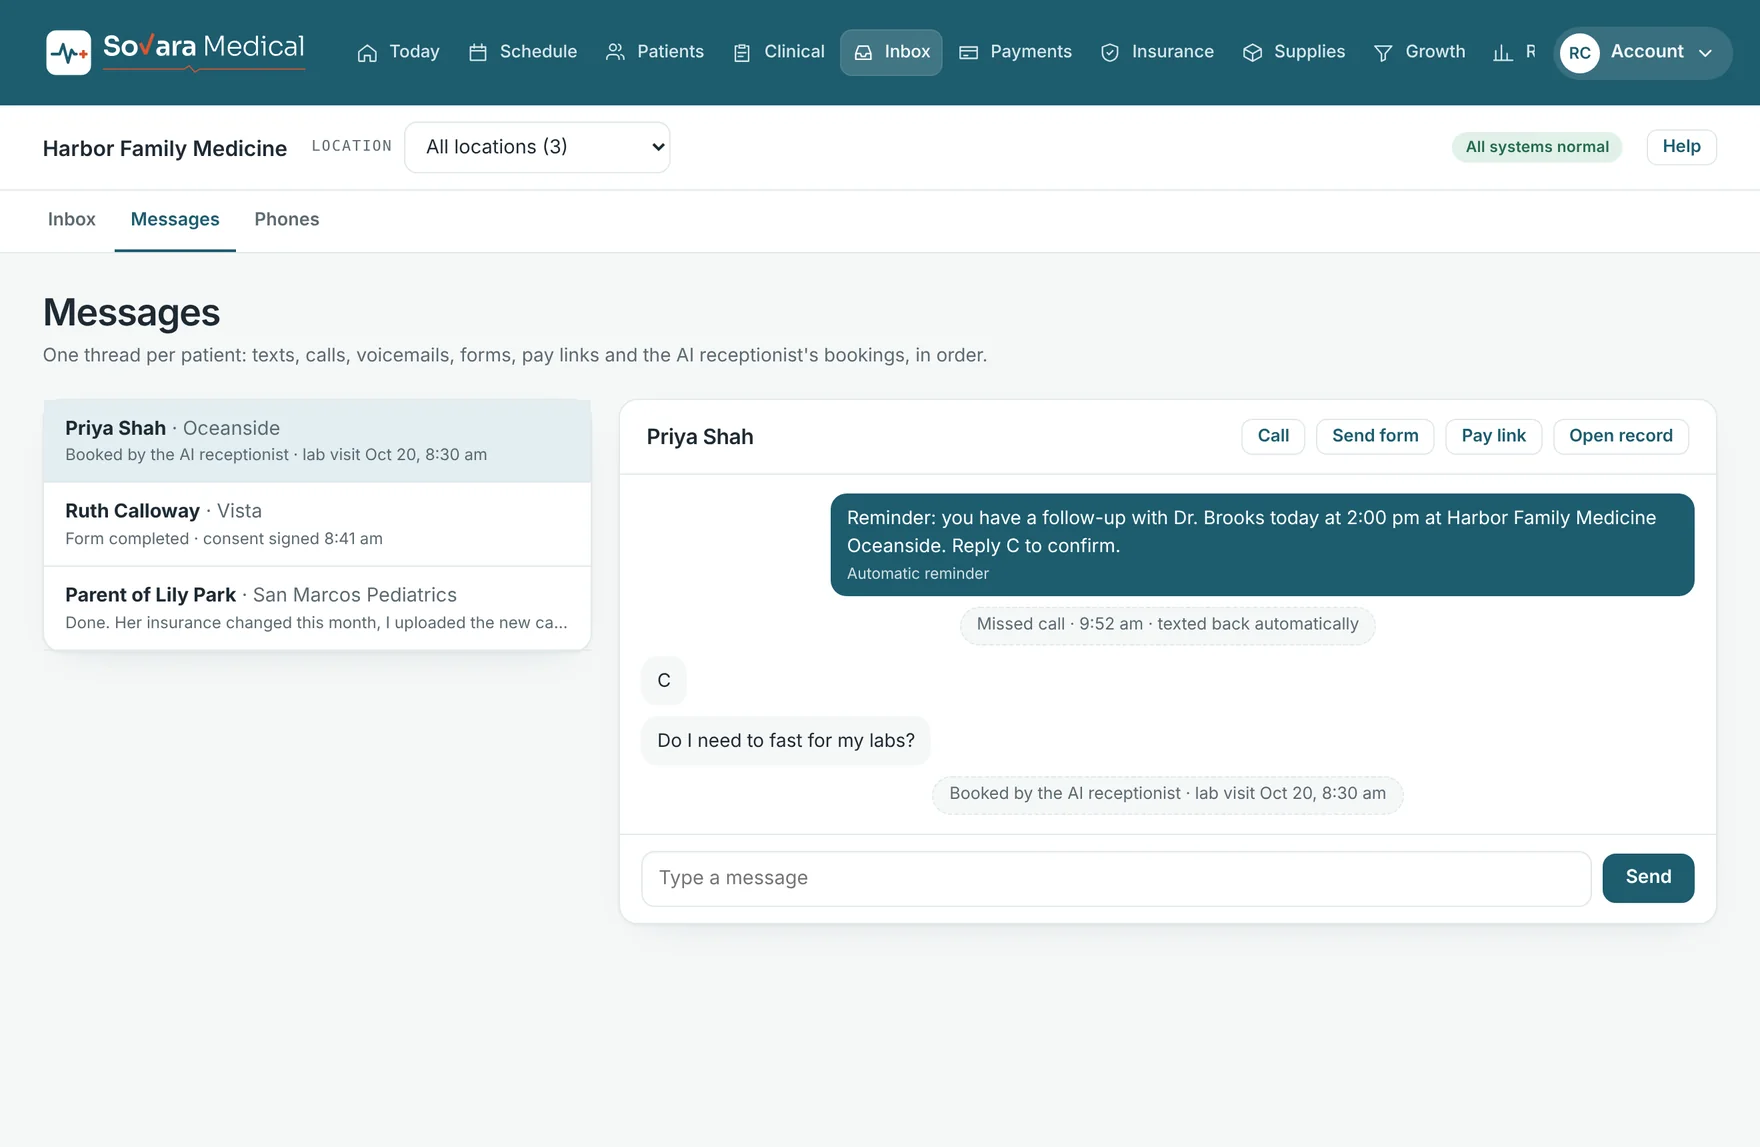1760x1147 pixels.
Task: Click the Type a message field
Action: [1116, 879]
